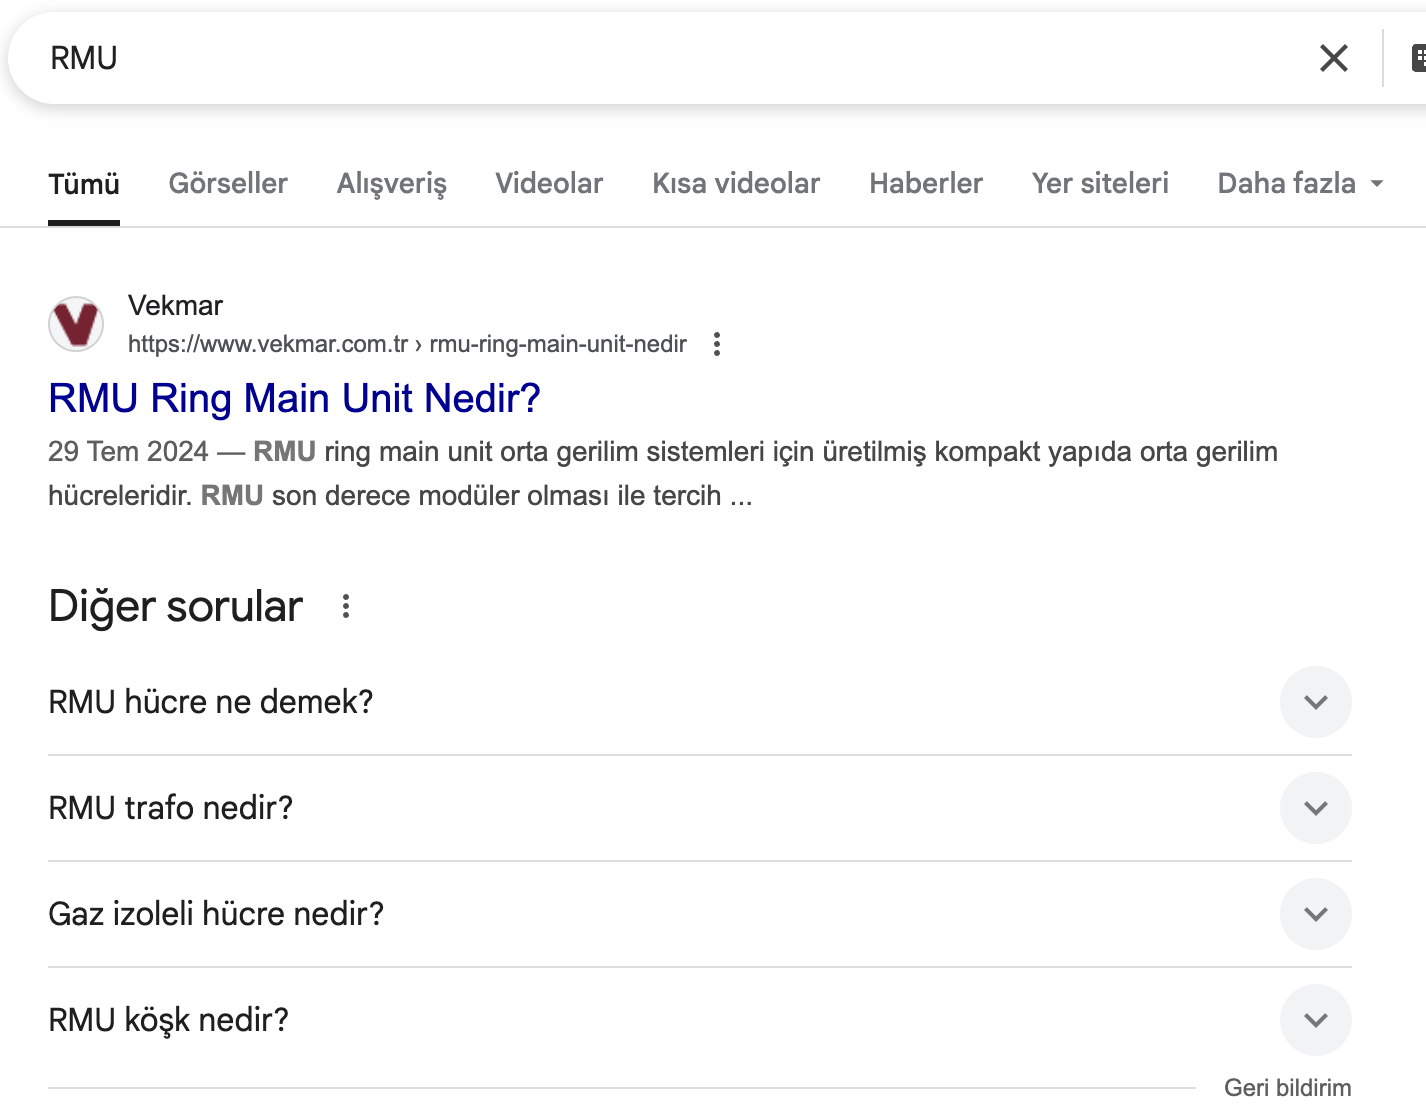Switch to the Görseller tab
The image size is (1426, 1110).
[x=228, y=184]
